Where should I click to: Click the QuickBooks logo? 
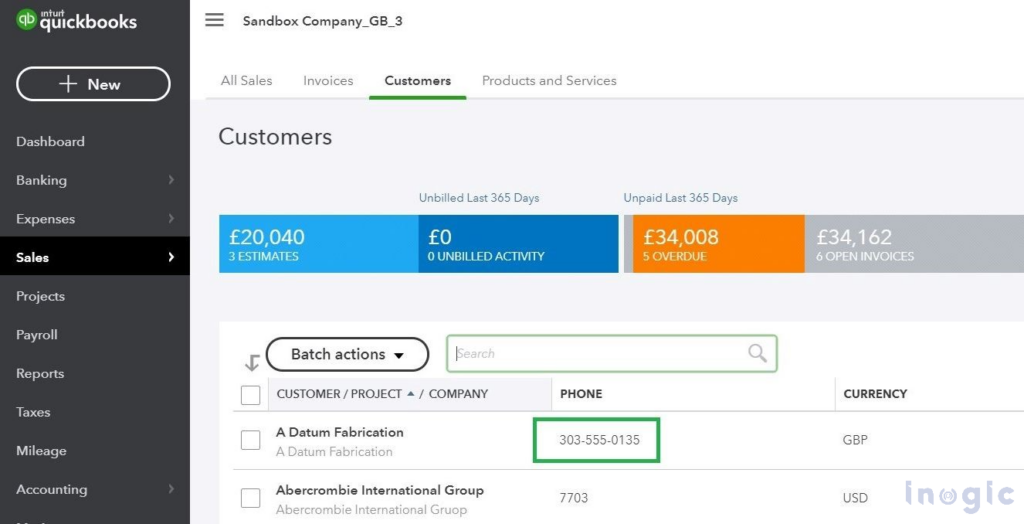tap(76, 20)
